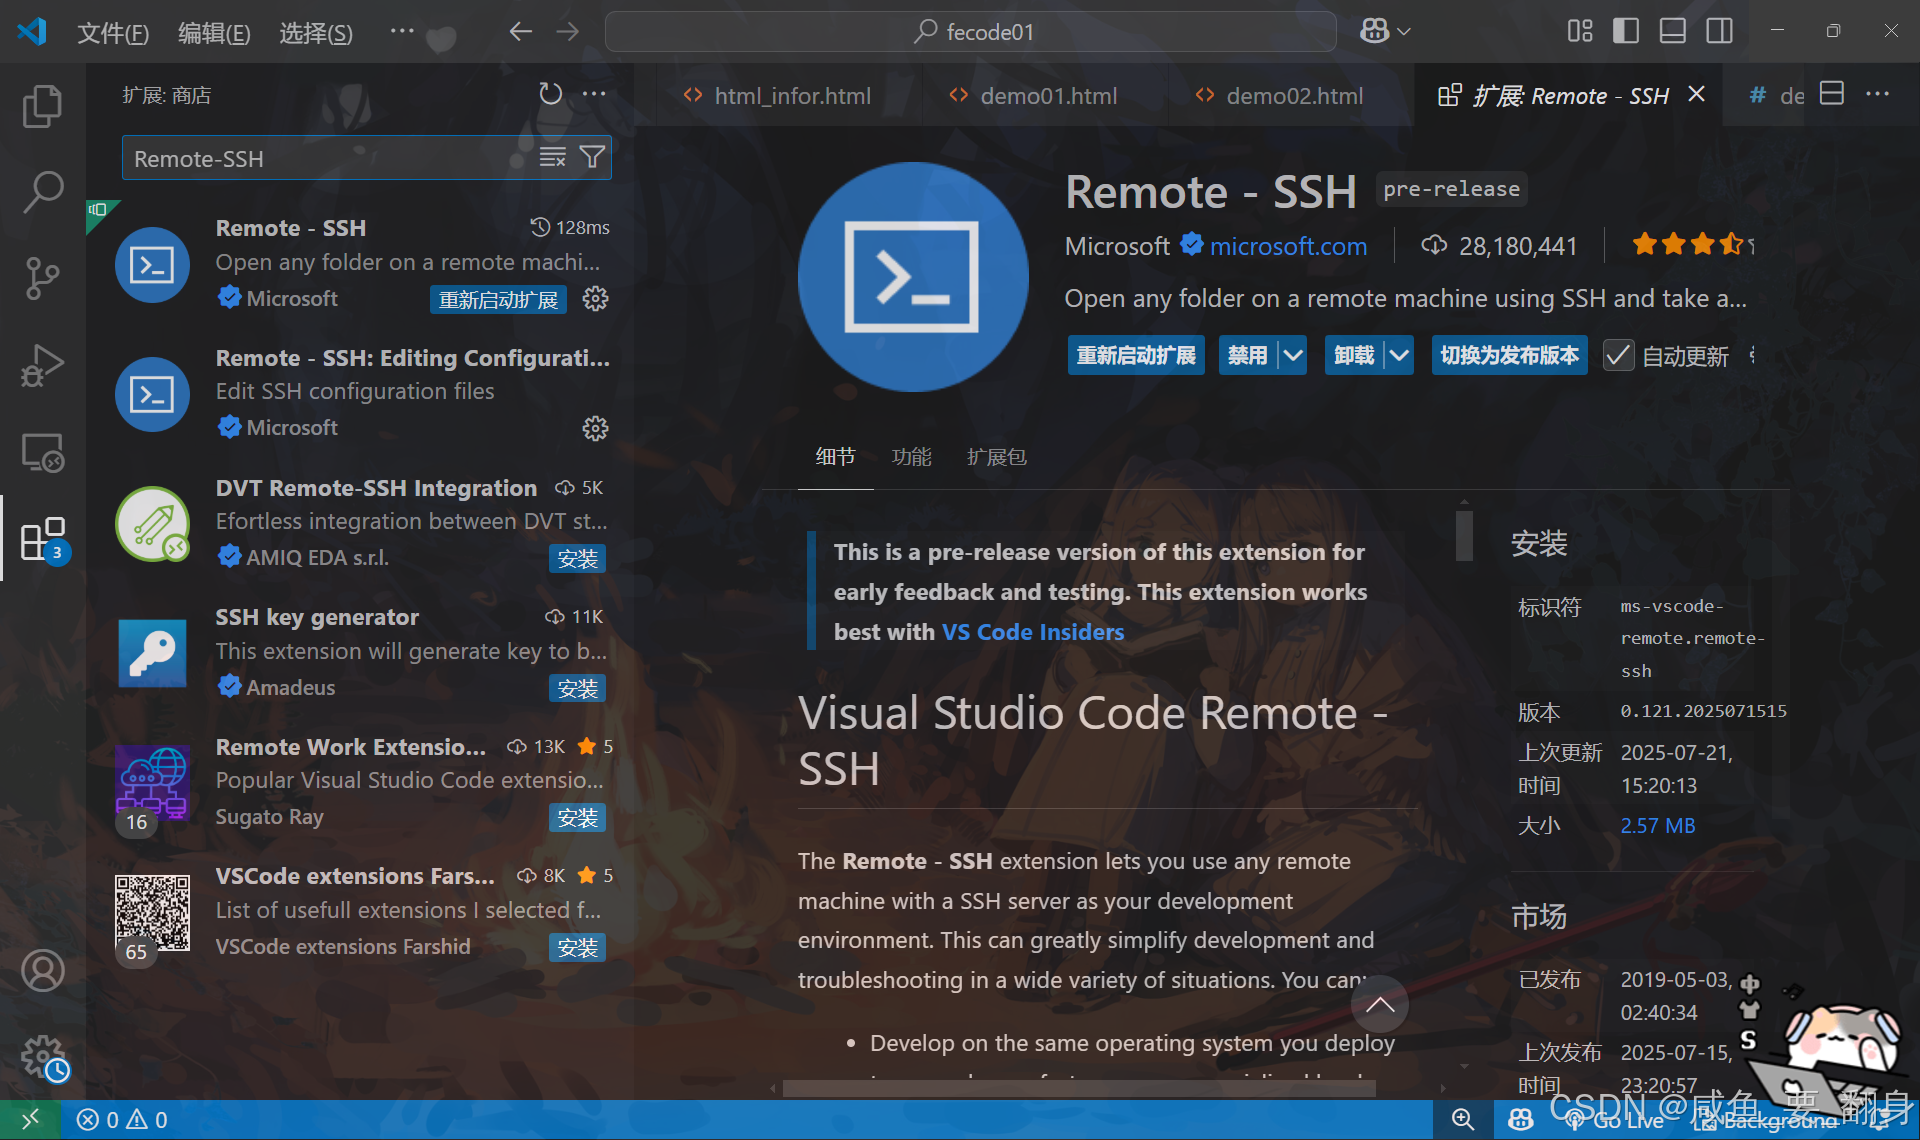1920x1140 pixels.
Task: Open the 文件(F) menu
Action: click(113, 33)
